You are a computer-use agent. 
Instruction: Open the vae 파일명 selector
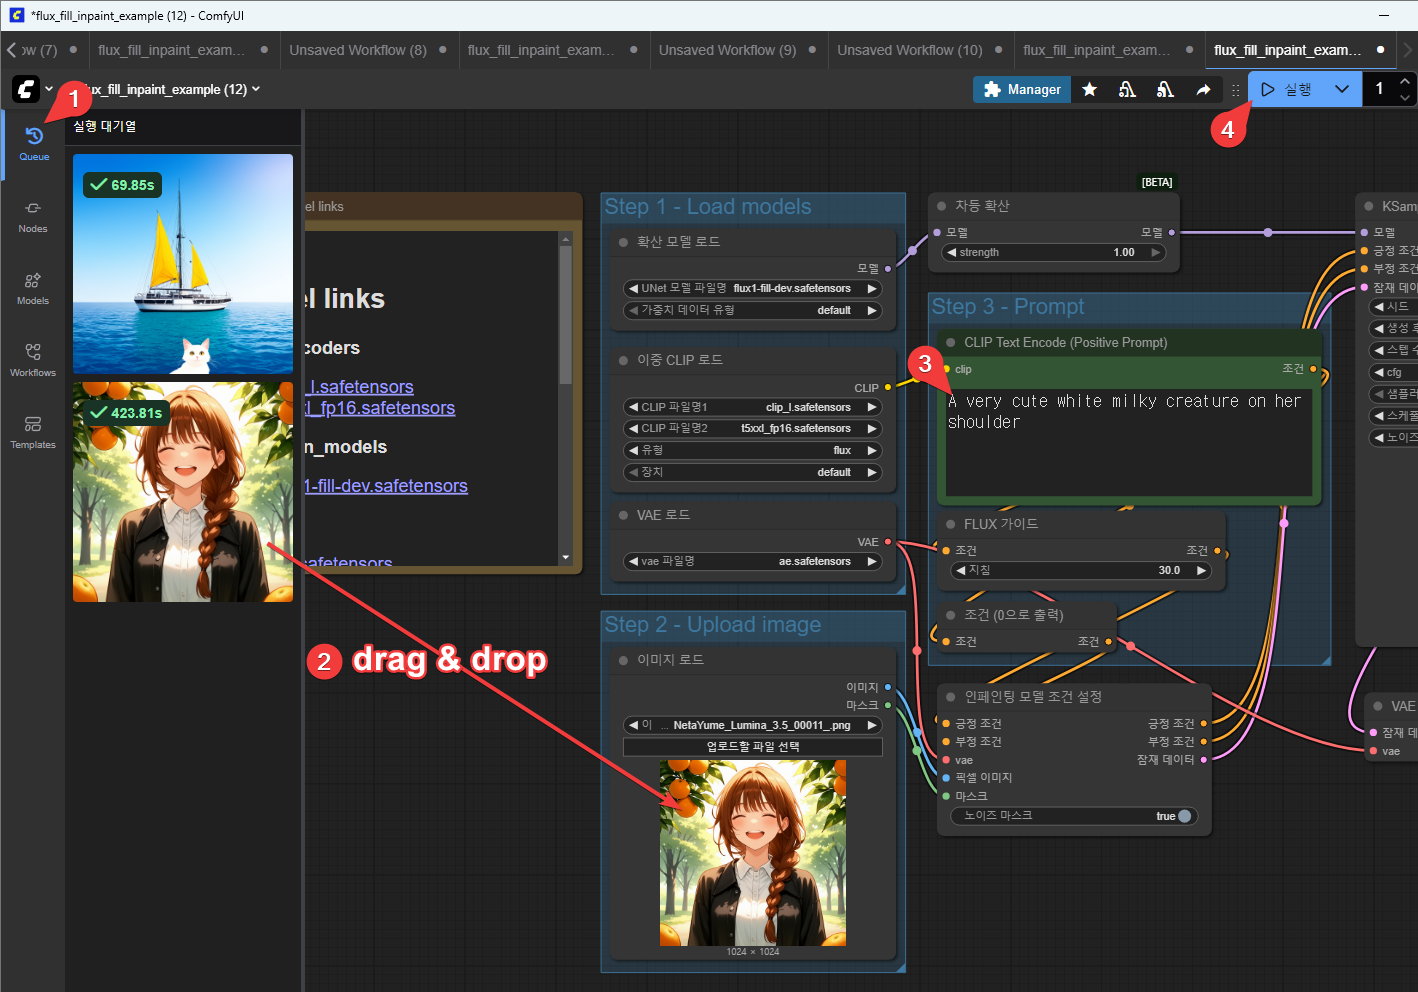(x=752, y=561)
